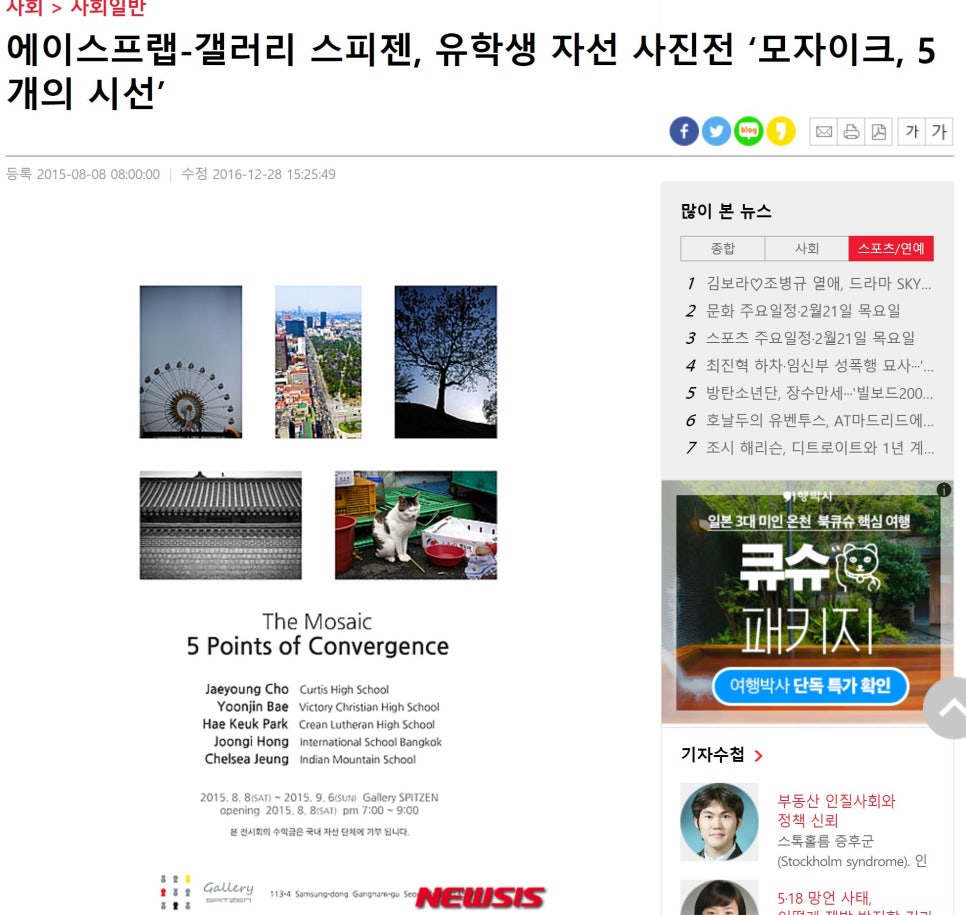
Task: Print the article using printer icon
Action: pyautogui.click(x=851, y=132)
